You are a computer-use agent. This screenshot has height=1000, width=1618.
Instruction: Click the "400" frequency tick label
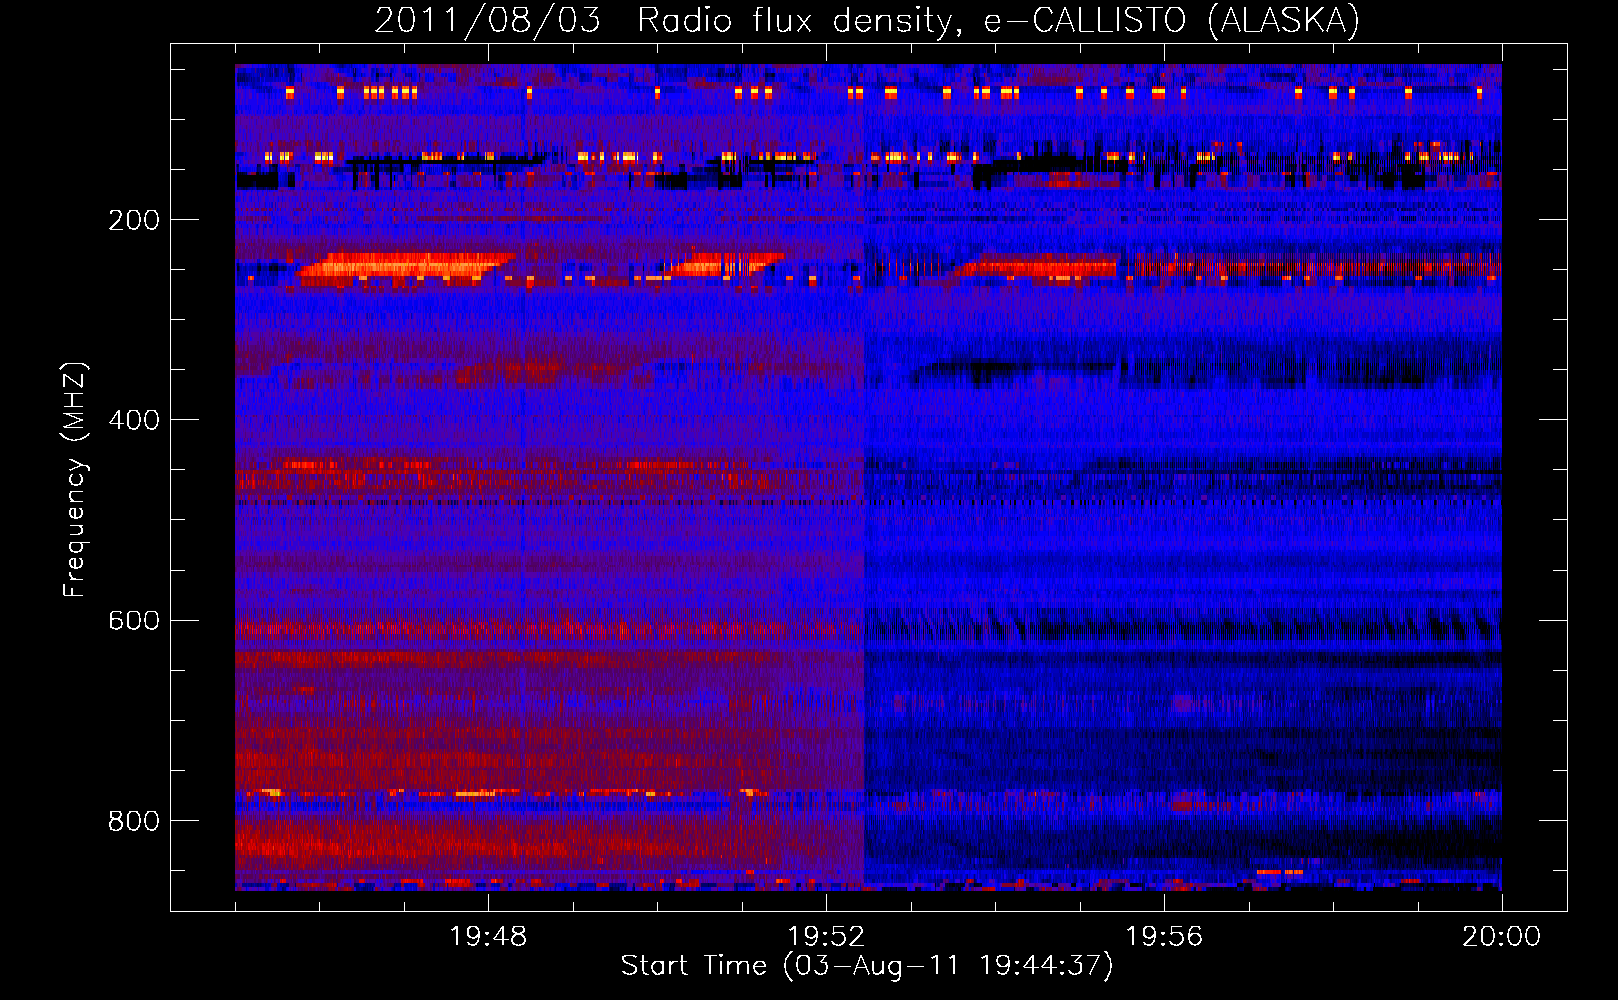[134, 420]
